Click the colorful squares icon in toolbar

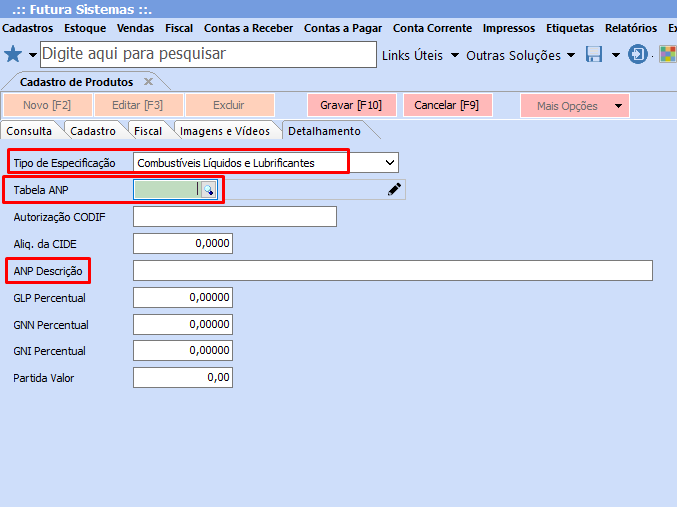coord(667,54)
